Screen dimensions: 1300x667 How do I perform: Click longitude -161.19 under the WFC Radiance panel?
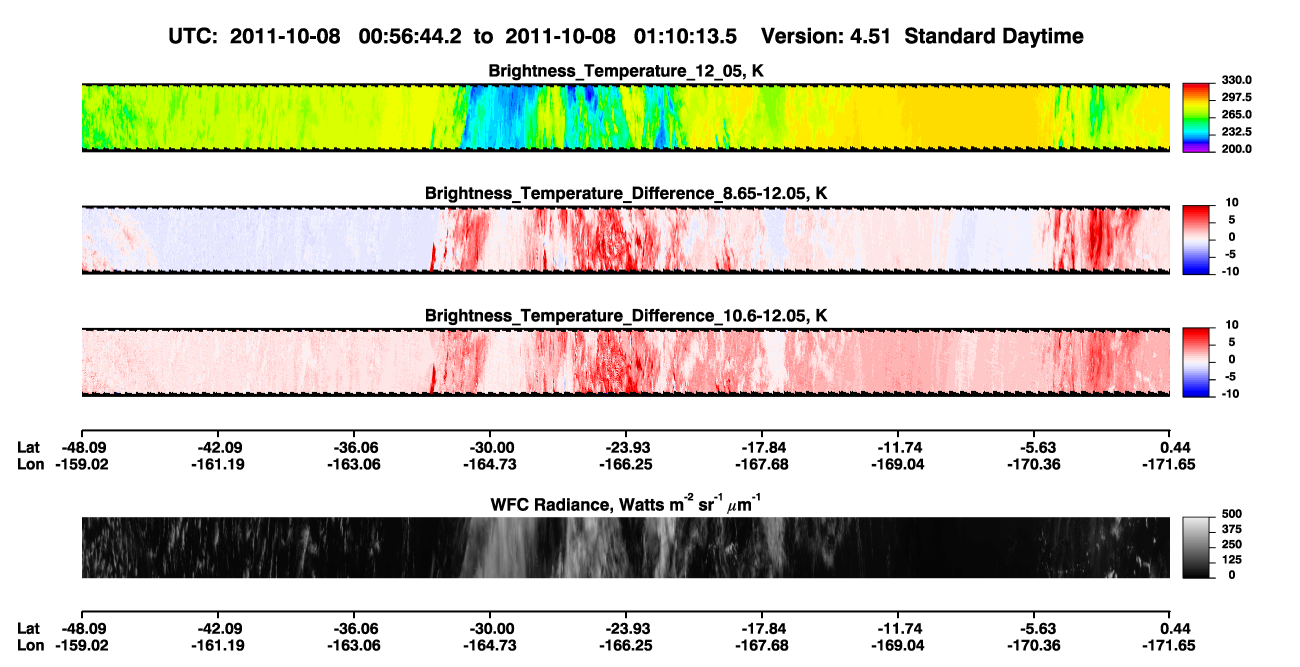(x=217, y=646)
